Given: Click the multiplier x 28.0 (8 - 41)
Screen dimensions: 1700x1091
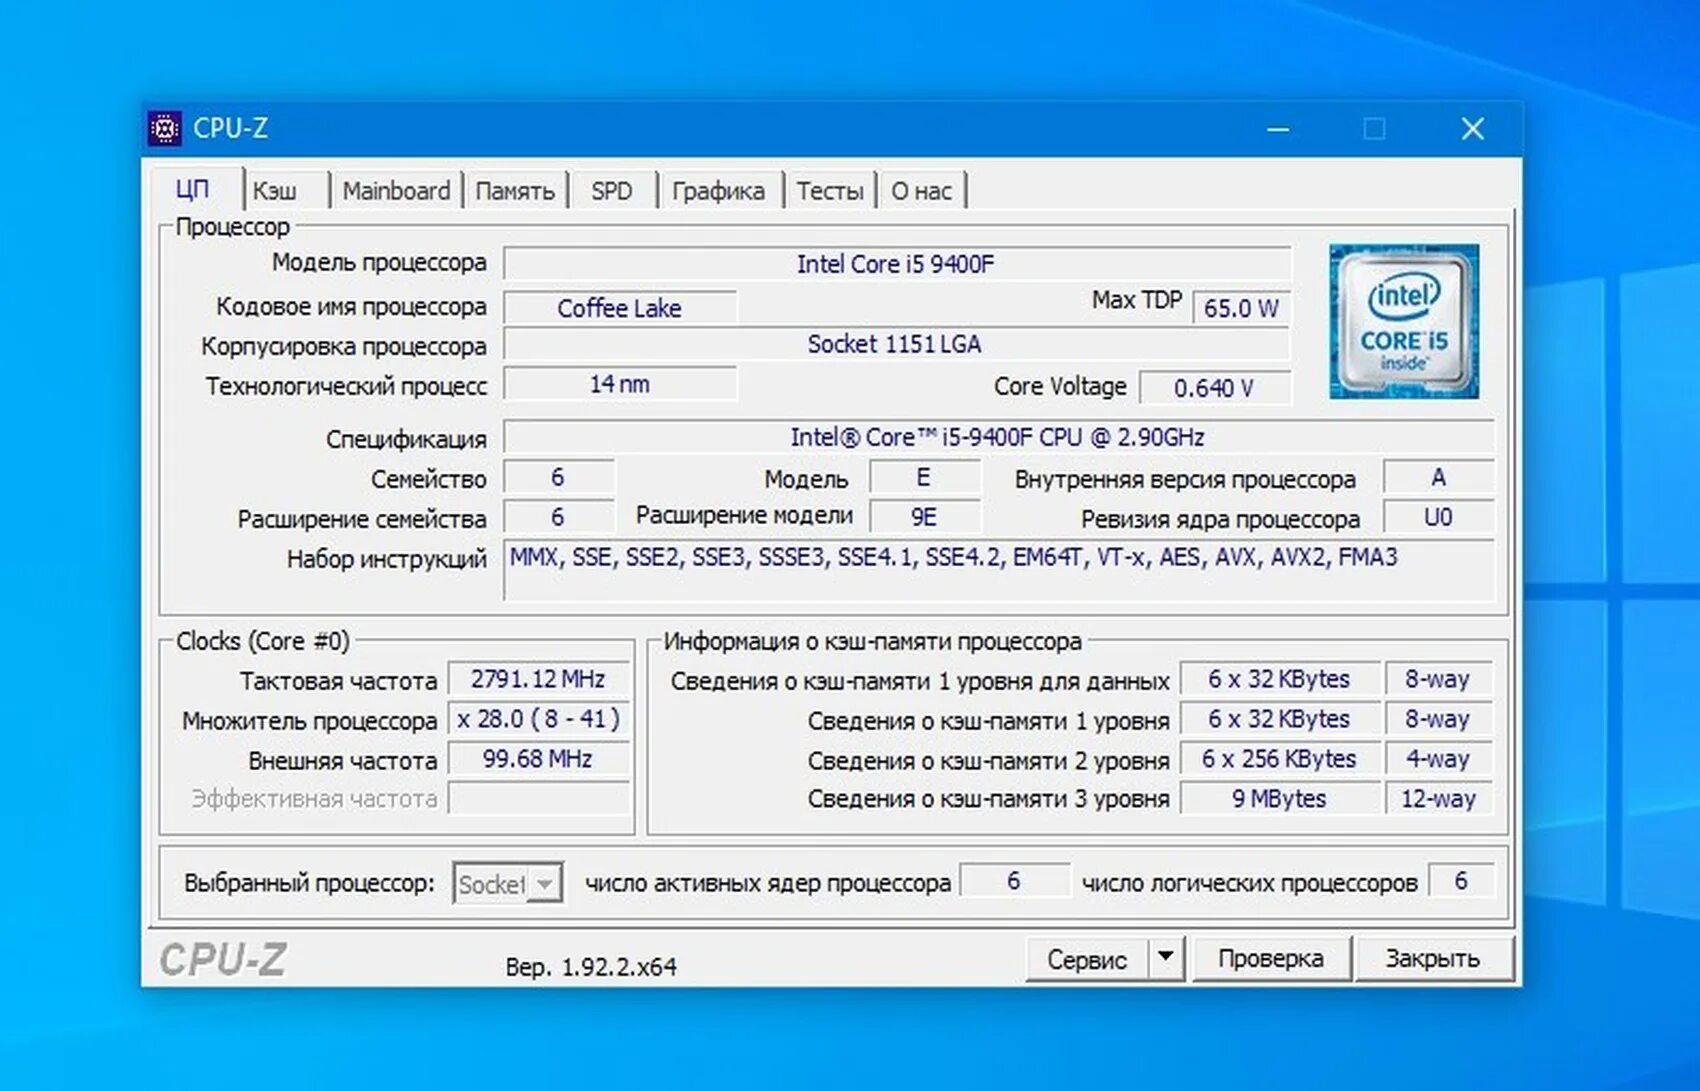Looking at the screenshot, I should [x=538, y=719].
